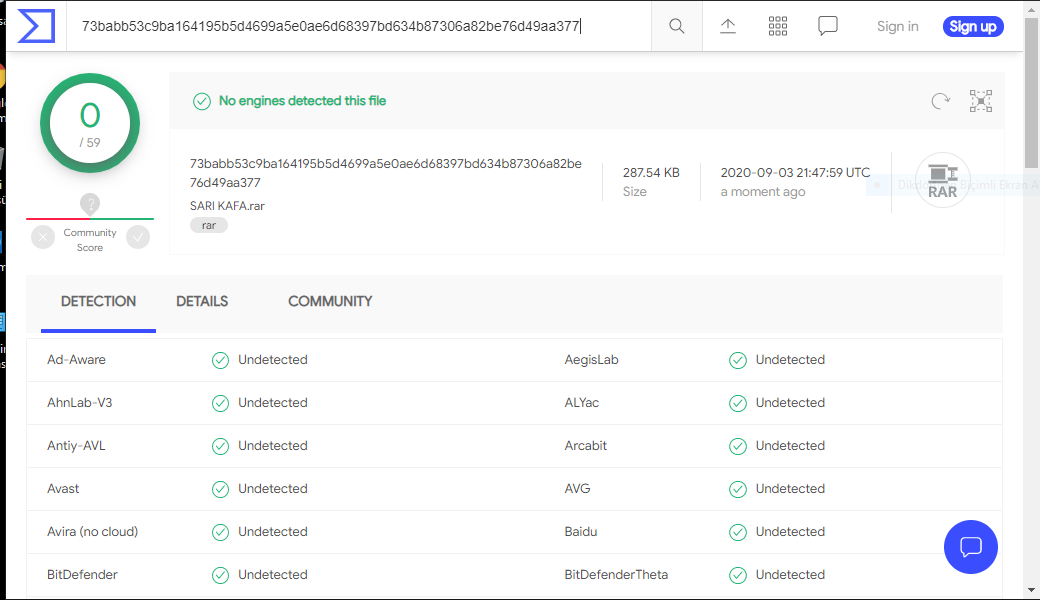Switch to the DETECTION tab

[x=98, y=302]
